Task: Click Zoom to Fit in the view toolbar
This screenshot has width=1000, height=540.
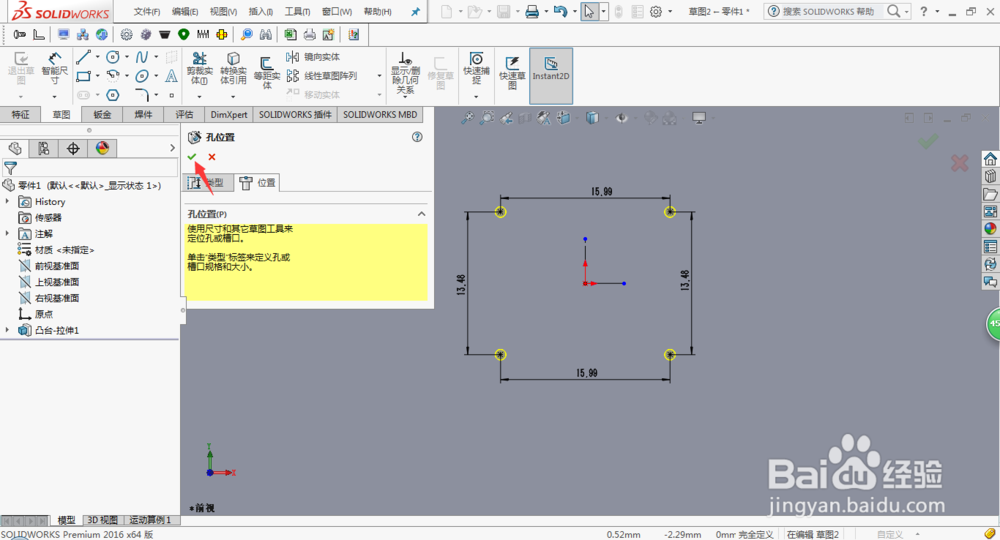Action: [467, 118]
